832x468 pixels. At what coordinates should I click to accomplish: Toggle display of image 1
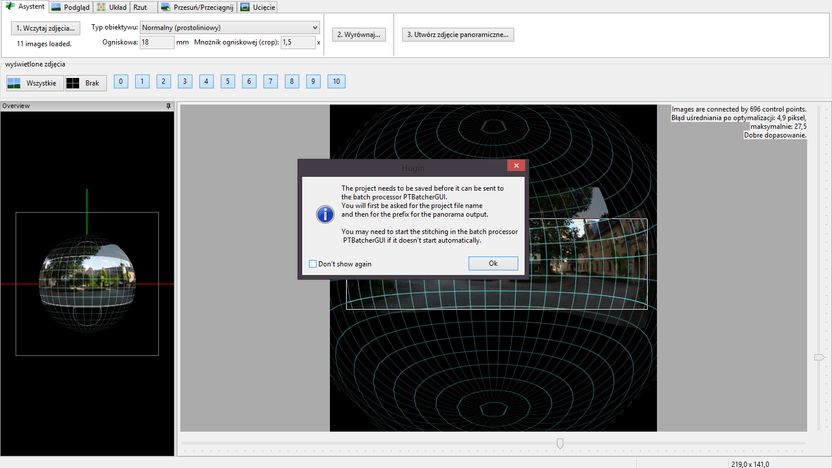pos(142,81)
